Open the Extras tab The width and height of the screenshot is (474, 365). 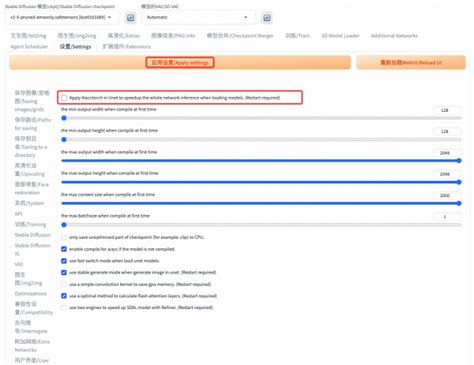coord(123,36)
